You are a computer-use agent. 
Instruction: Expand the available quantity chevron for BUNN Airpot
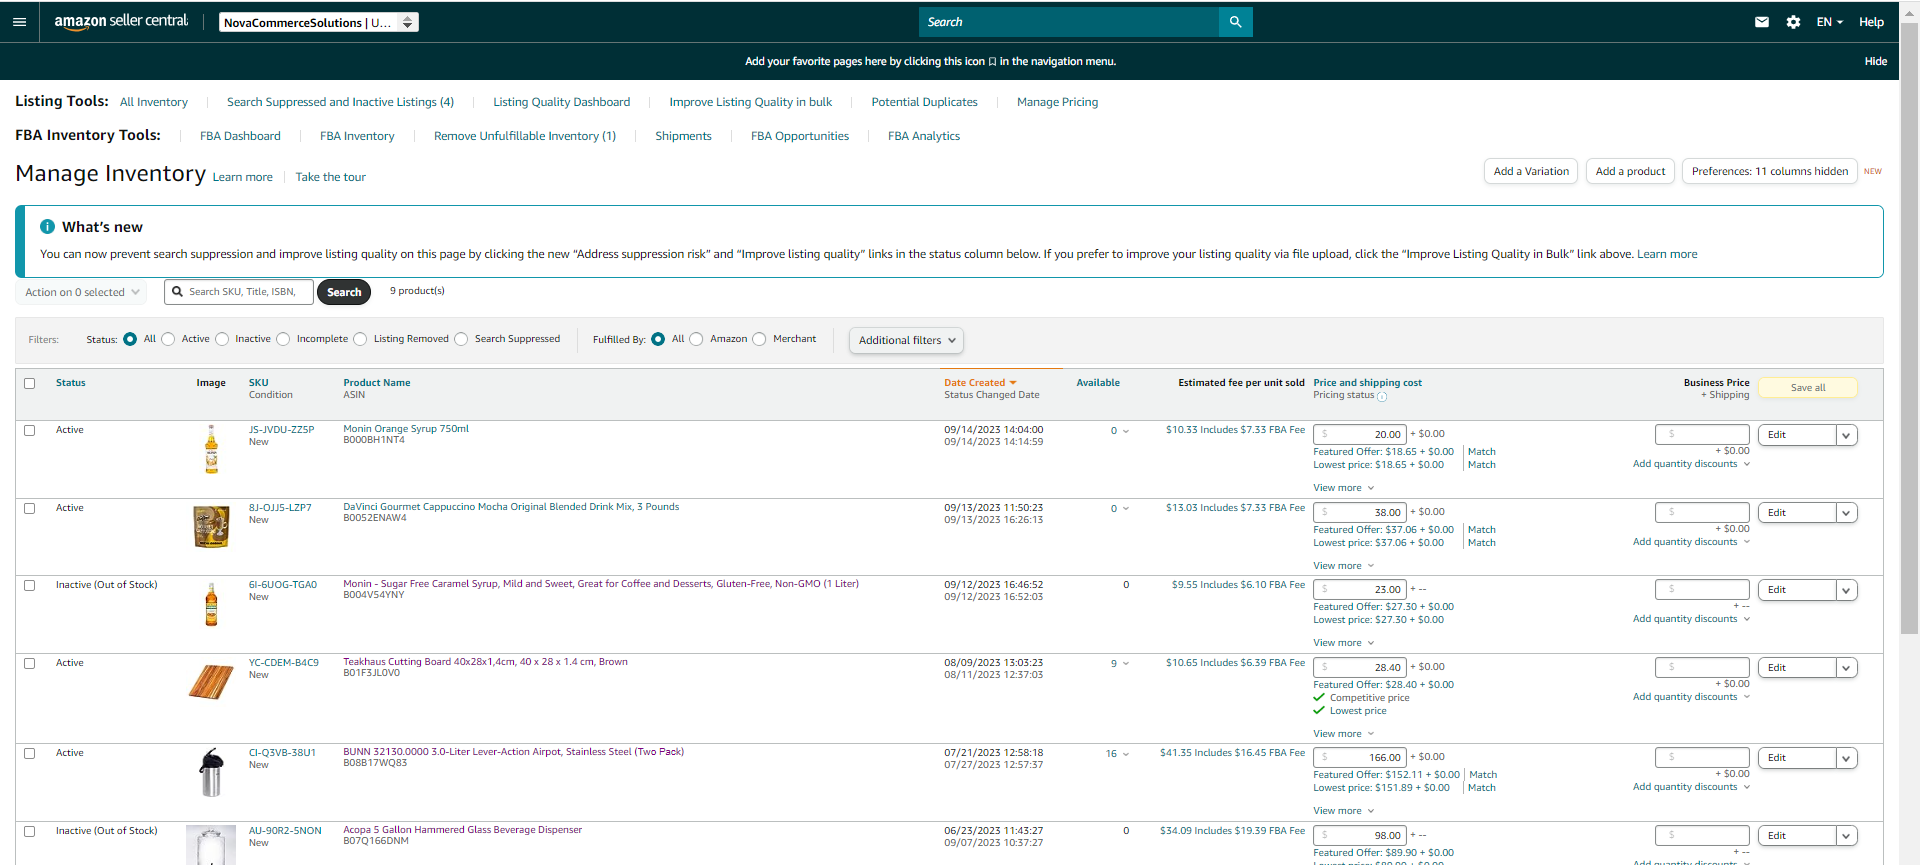[x=1125, y=754]
